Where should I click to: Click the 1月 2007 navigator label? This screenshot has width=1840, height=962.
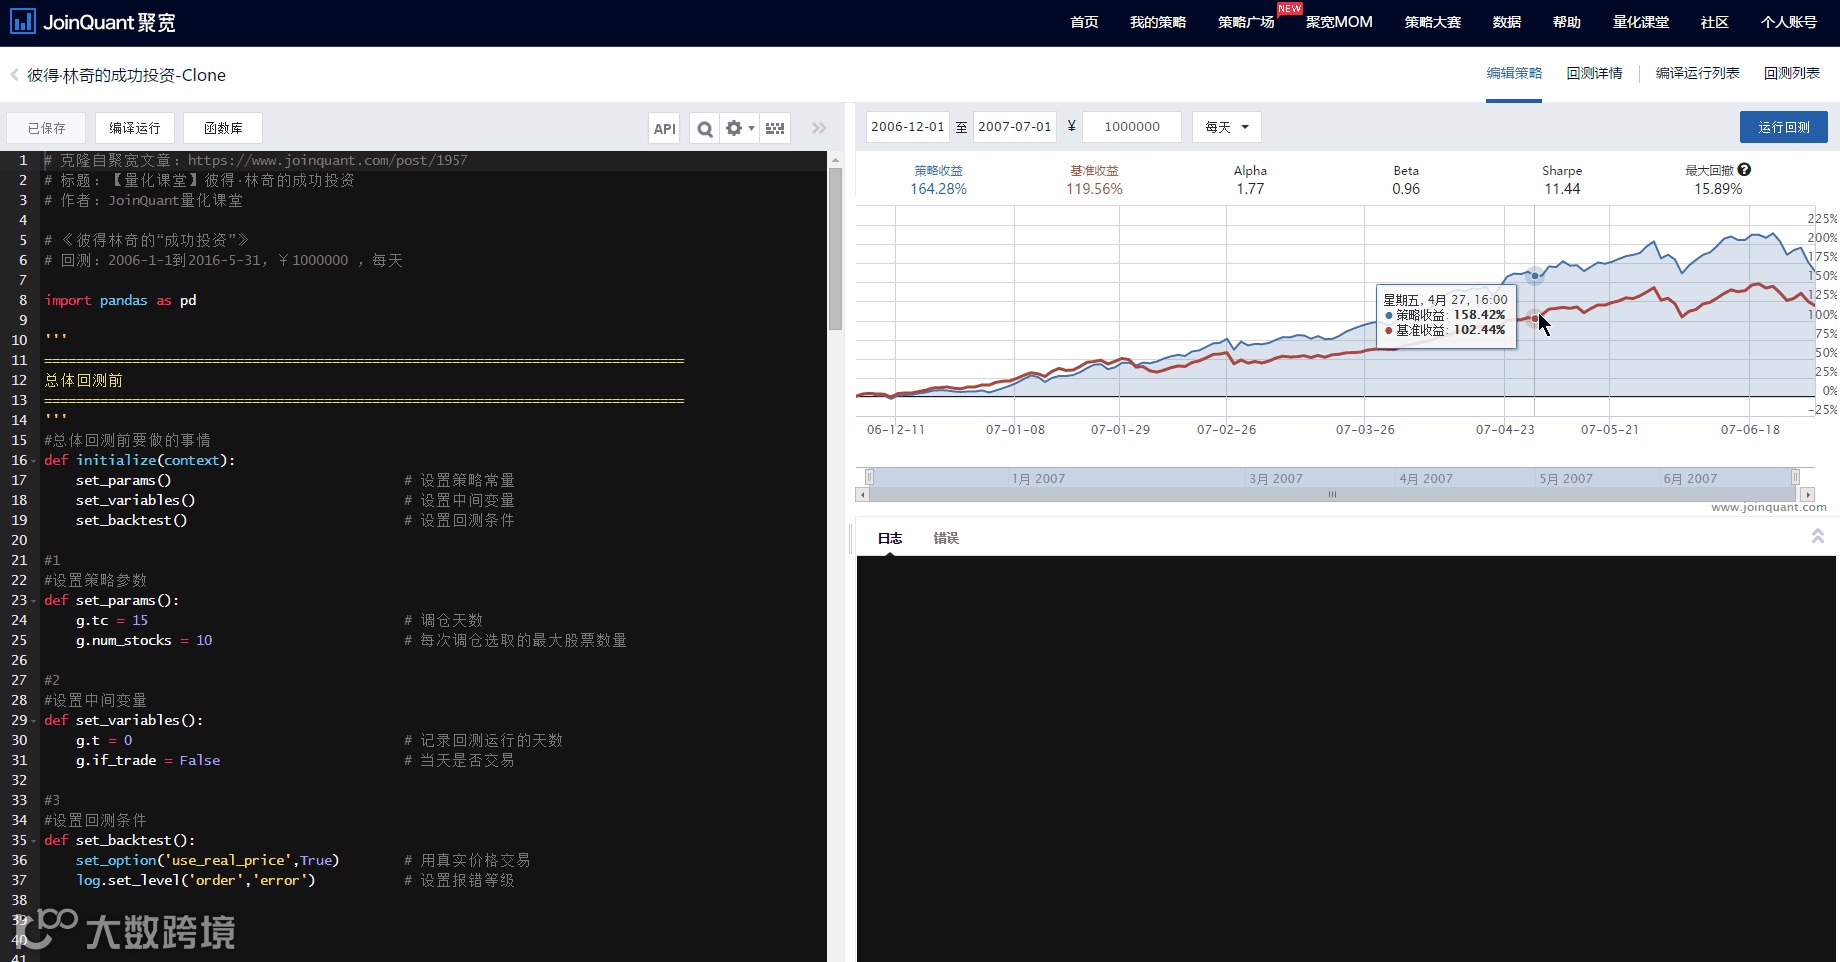click(x=1038, y=478)
